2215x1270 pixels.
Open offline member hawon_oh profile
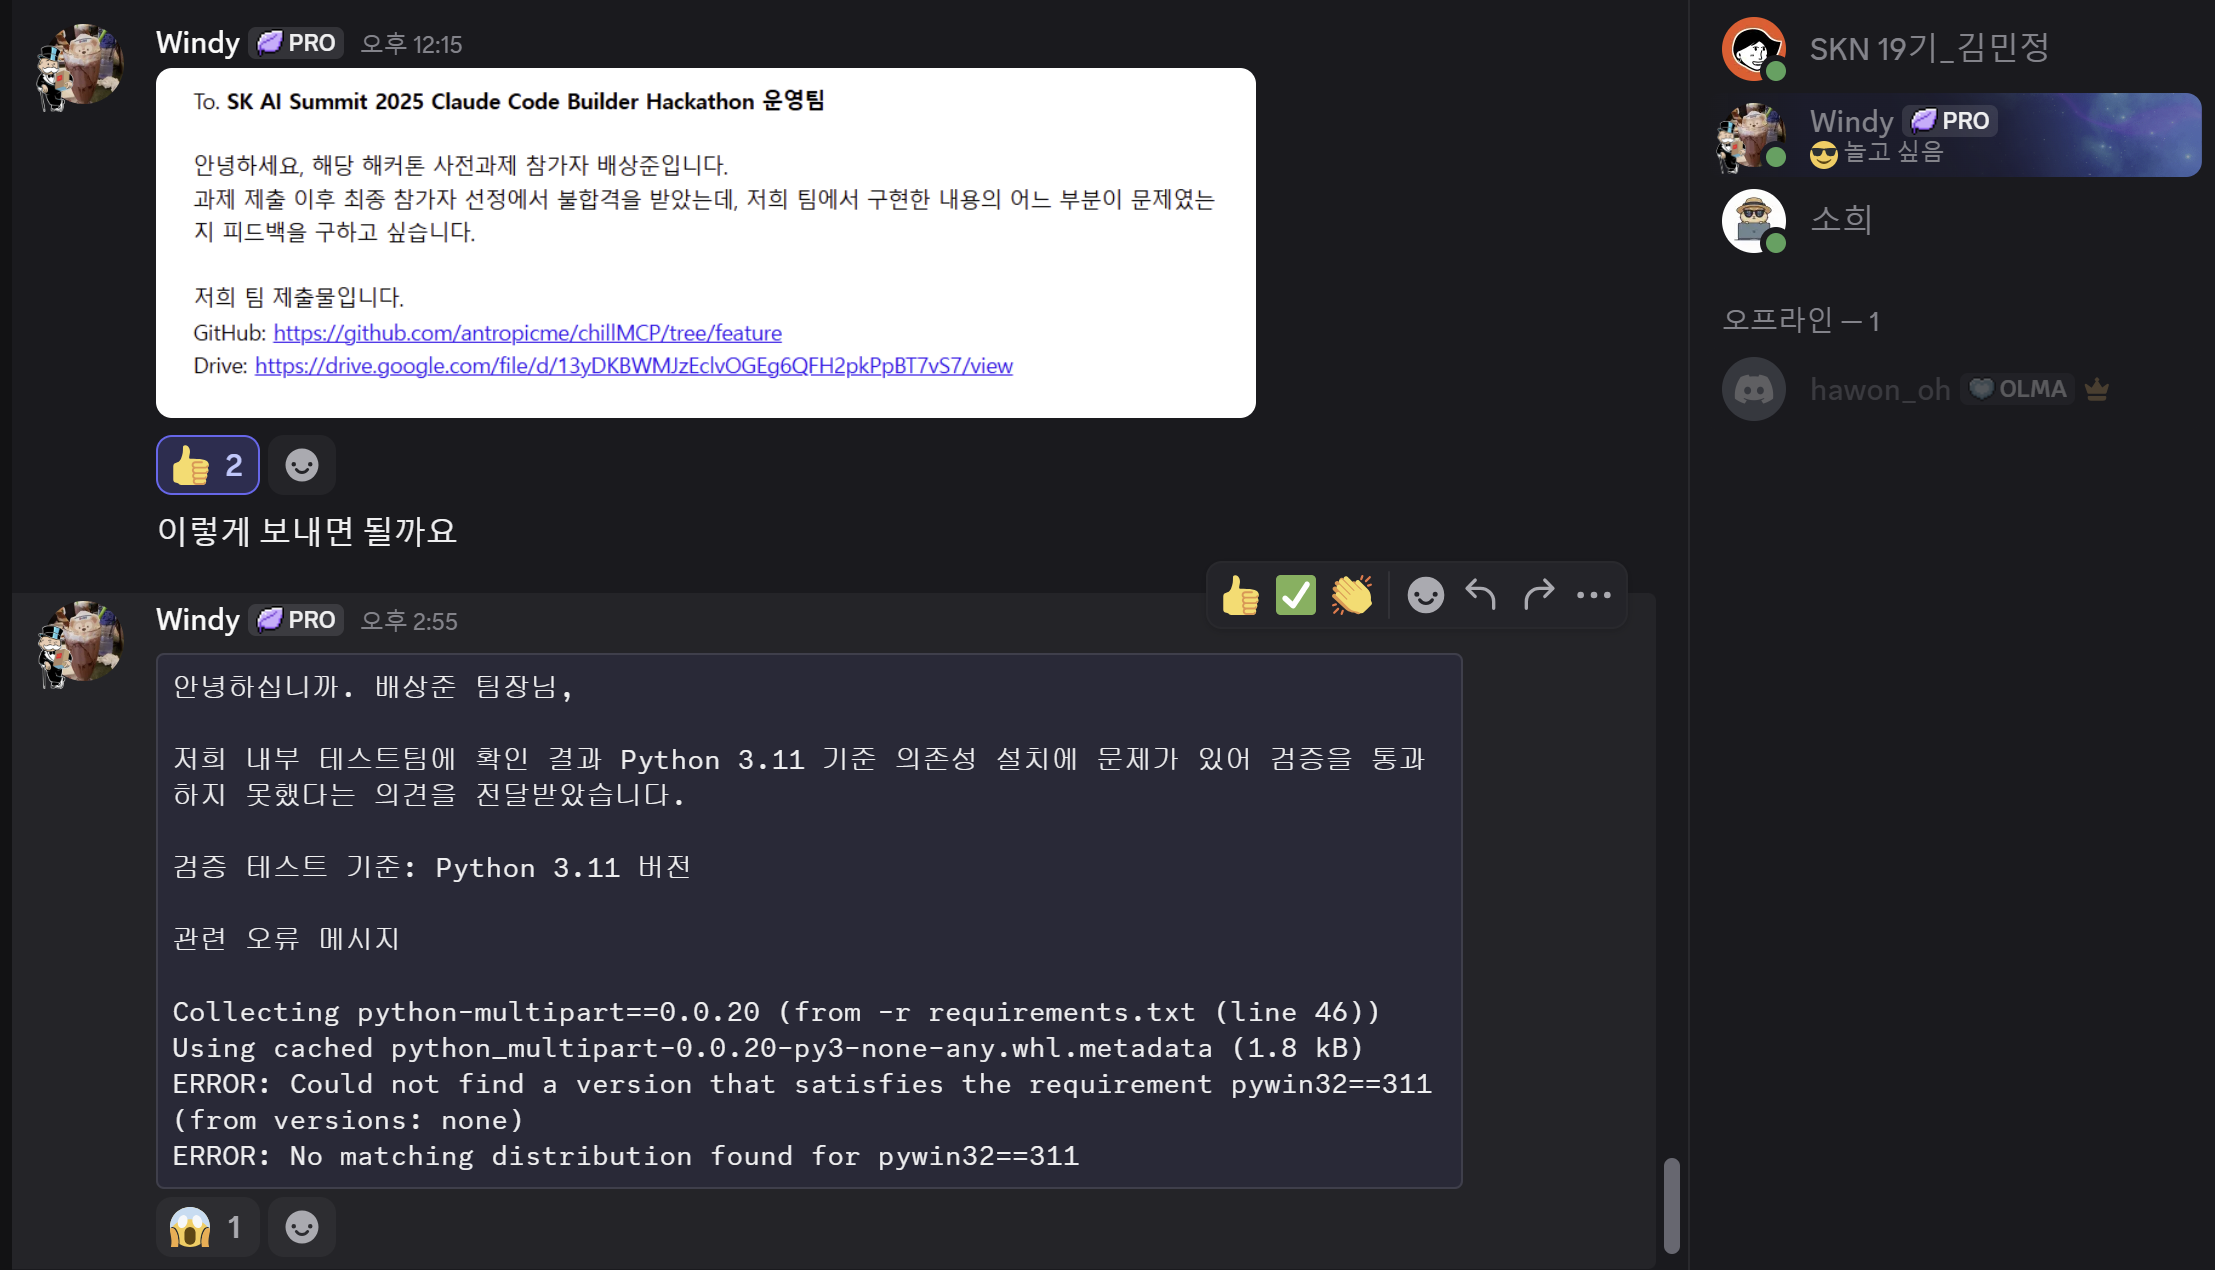click(1879, 390)
